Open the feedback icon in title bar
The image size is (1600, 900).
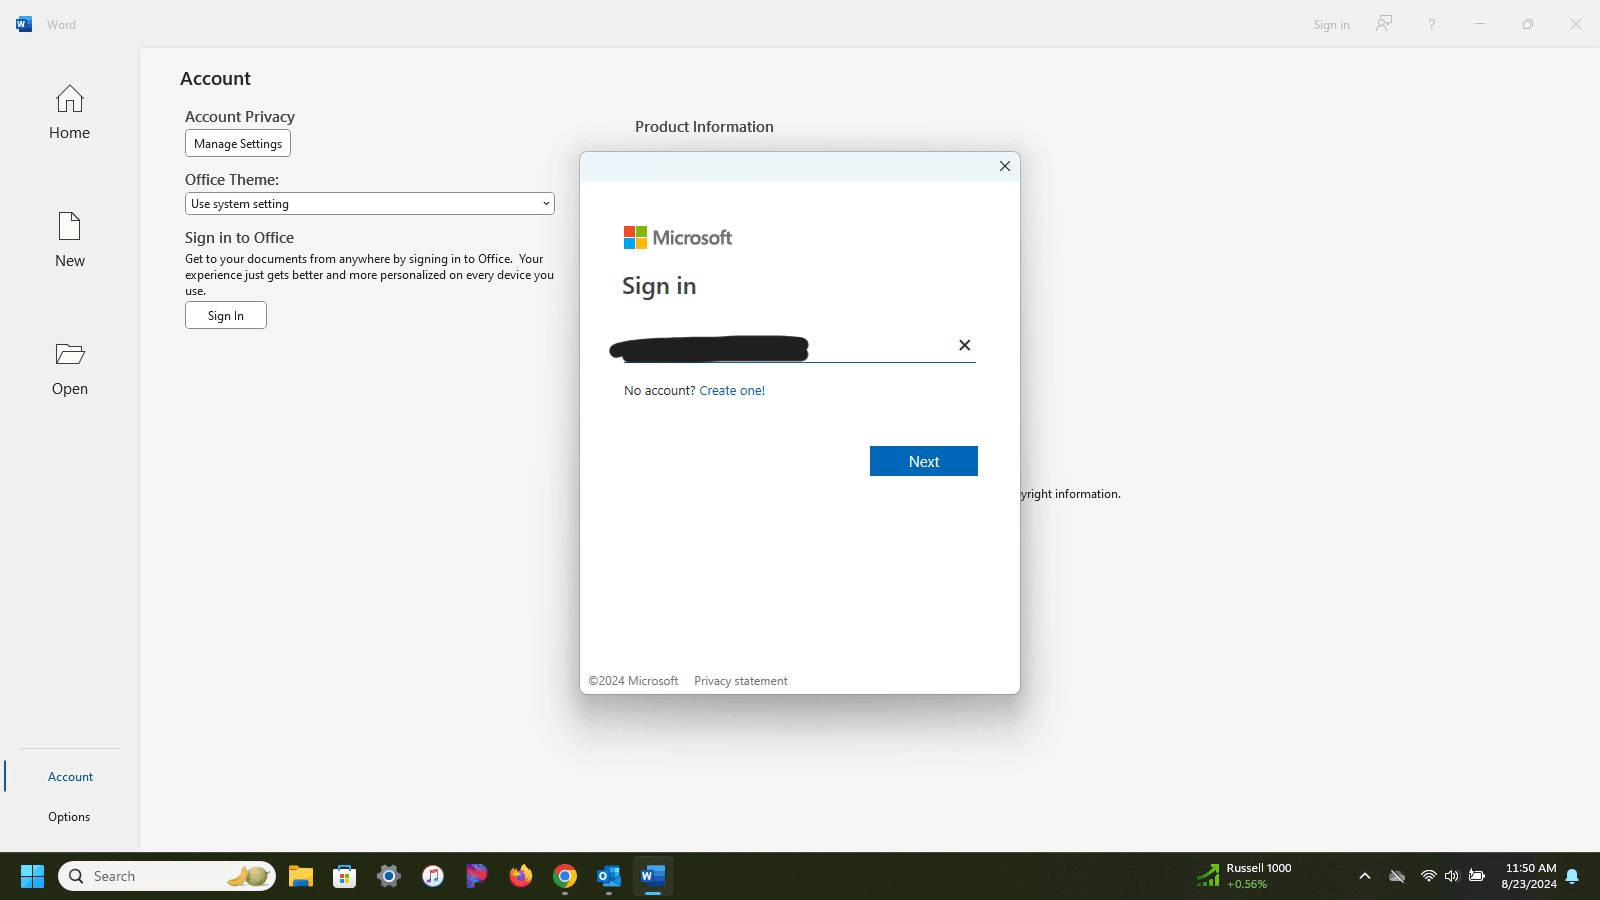pos(1384,23)
